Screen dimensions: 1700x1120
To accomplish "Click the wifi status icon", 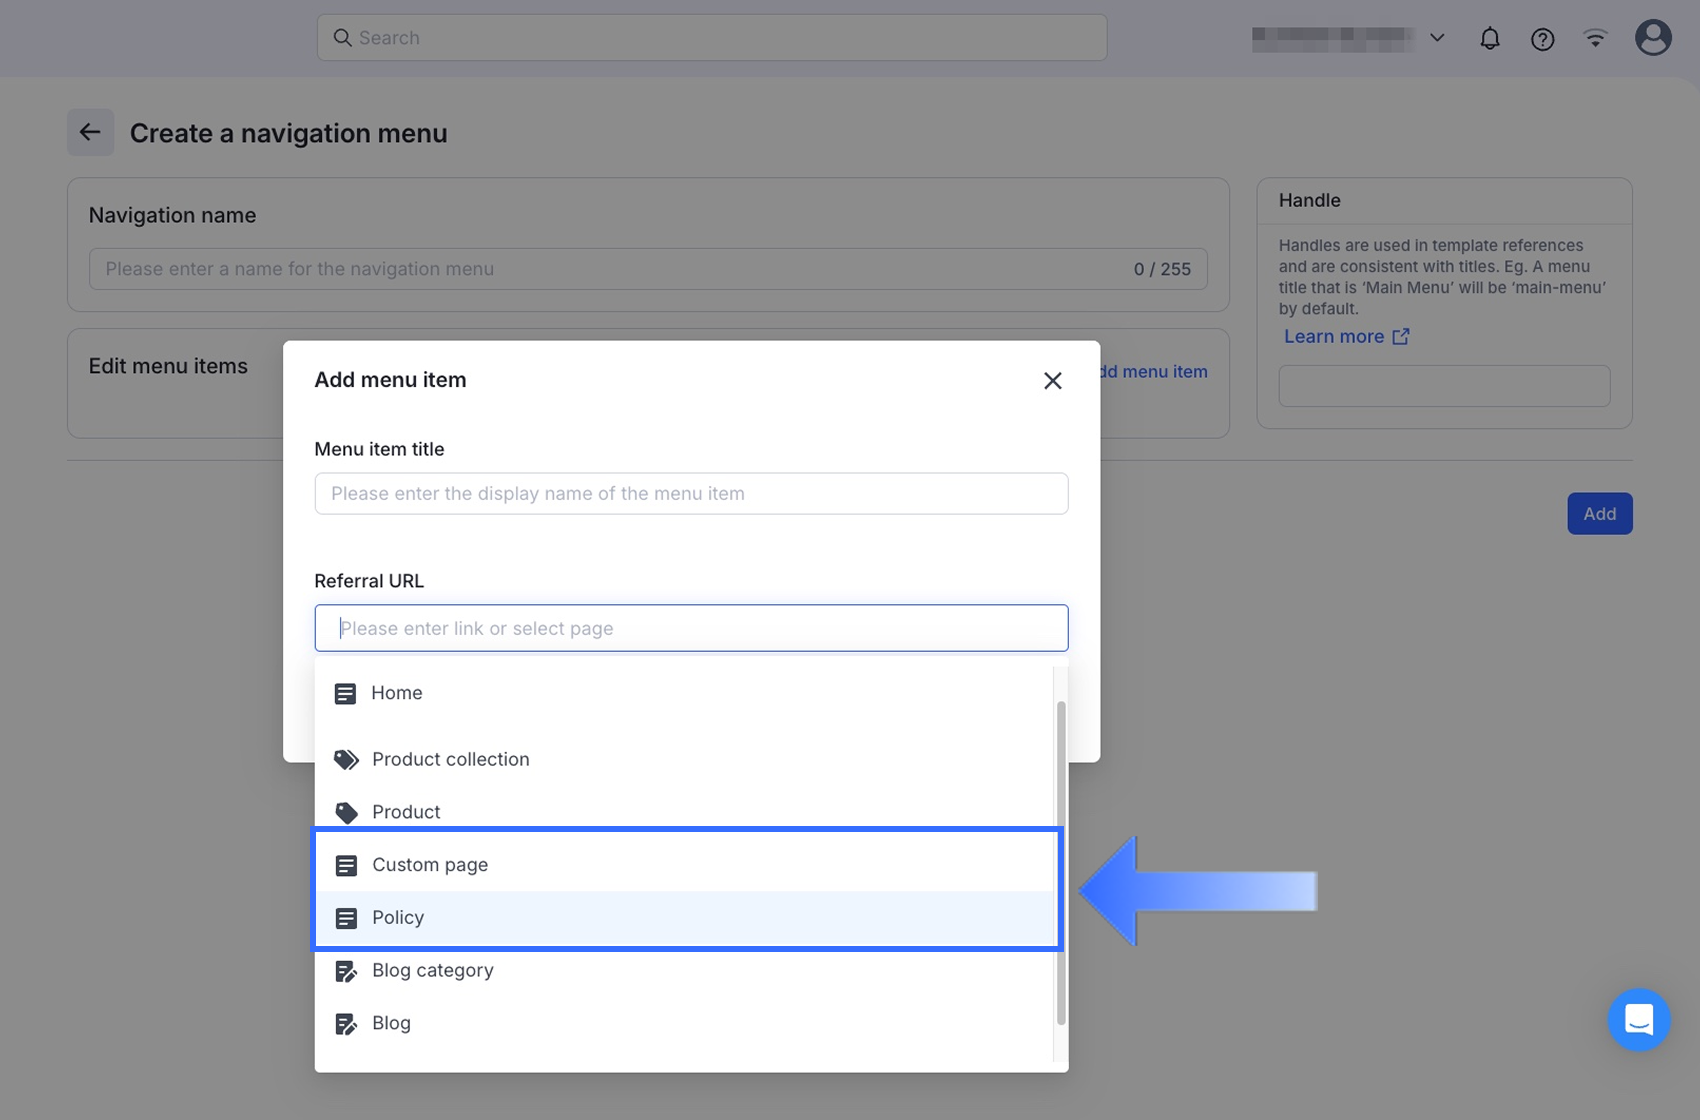I will [1595, 38].
